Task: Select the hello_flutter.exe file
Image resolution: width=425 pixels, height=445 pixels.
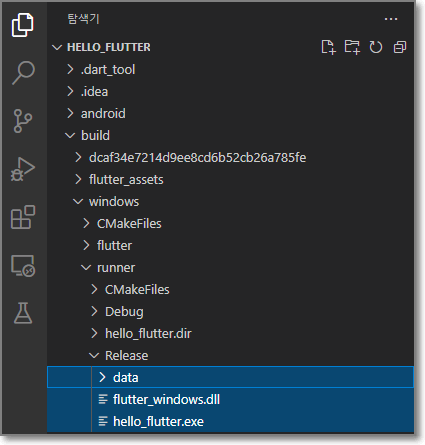Action: tap(158, 422)
